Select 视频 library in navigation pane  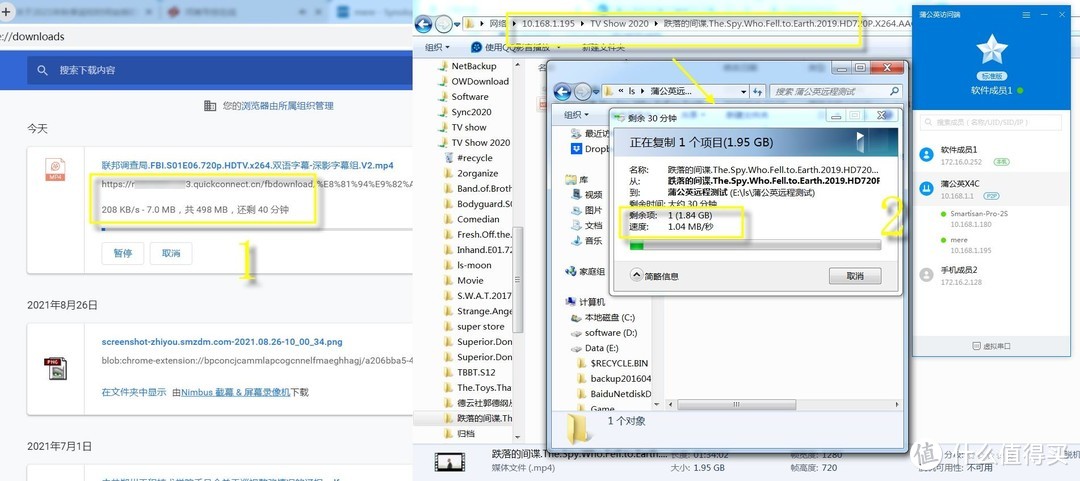[588, 194]
